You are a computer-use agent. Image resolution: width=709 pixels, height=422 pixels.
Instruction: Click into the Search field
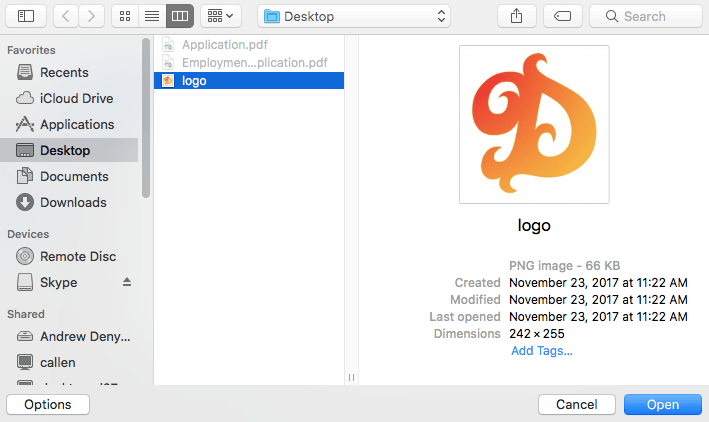(x=646, y=16)
